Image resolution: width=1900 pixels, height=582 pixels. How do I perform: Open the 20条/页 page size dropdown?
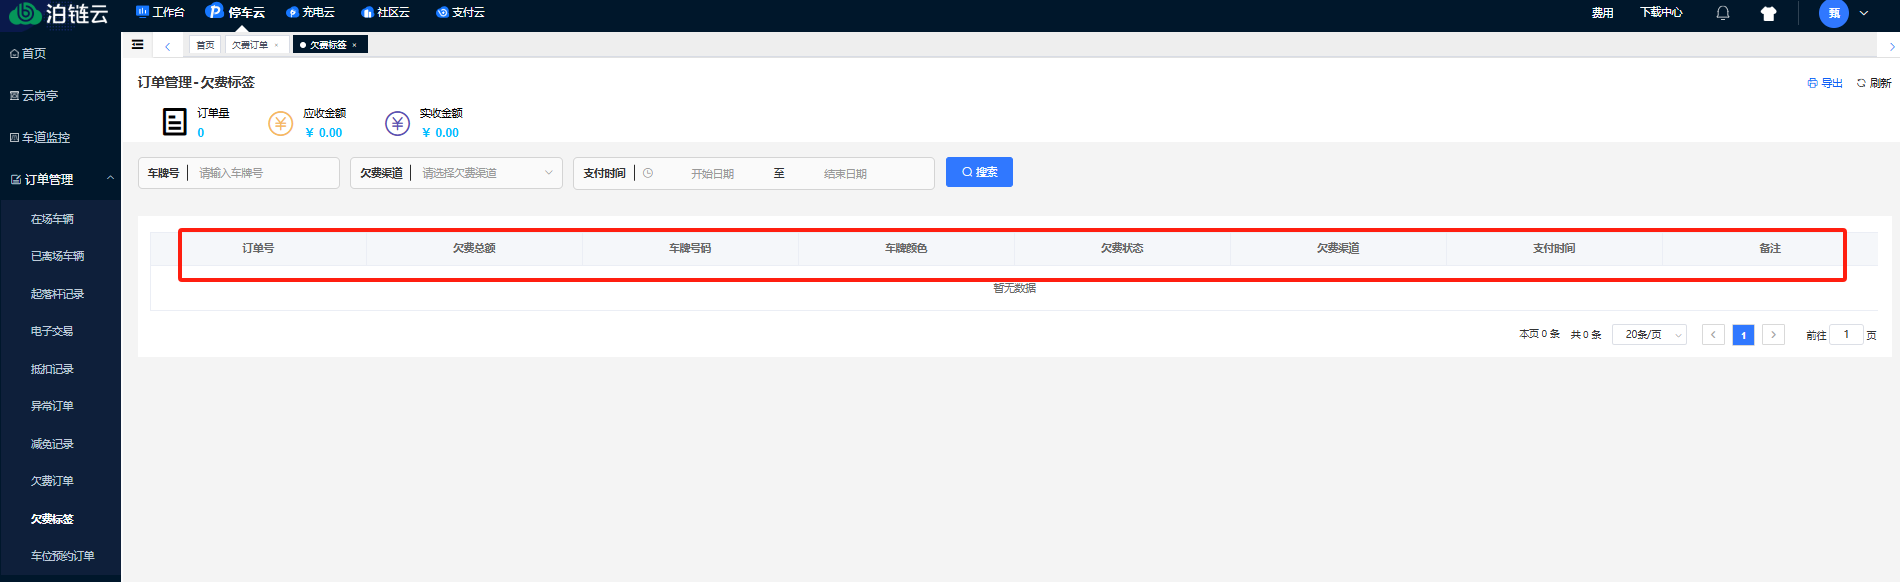pos(1649,335)
